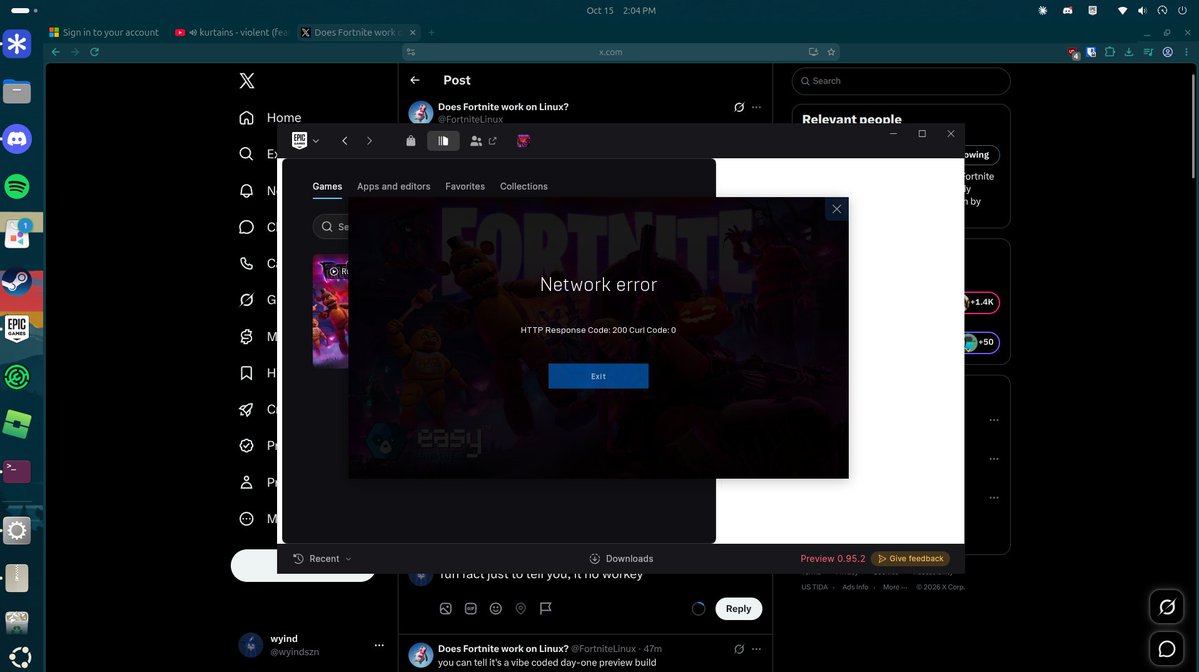Viewport: 1199px width, 672px height.
Task: Switch to the kurtains - violent YouTube tab
Action: tap(233, 32)
